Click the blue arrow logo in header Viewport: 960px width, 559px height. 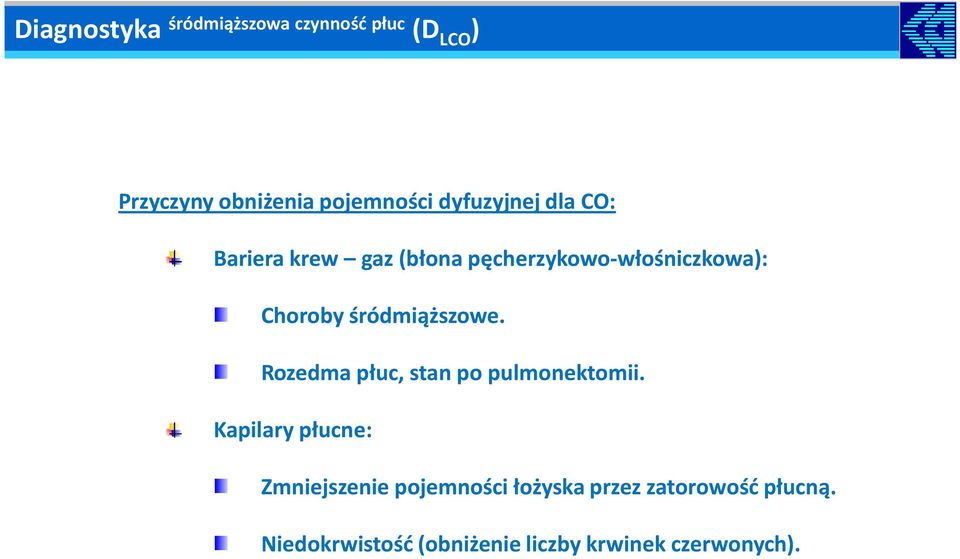[928, 30]
